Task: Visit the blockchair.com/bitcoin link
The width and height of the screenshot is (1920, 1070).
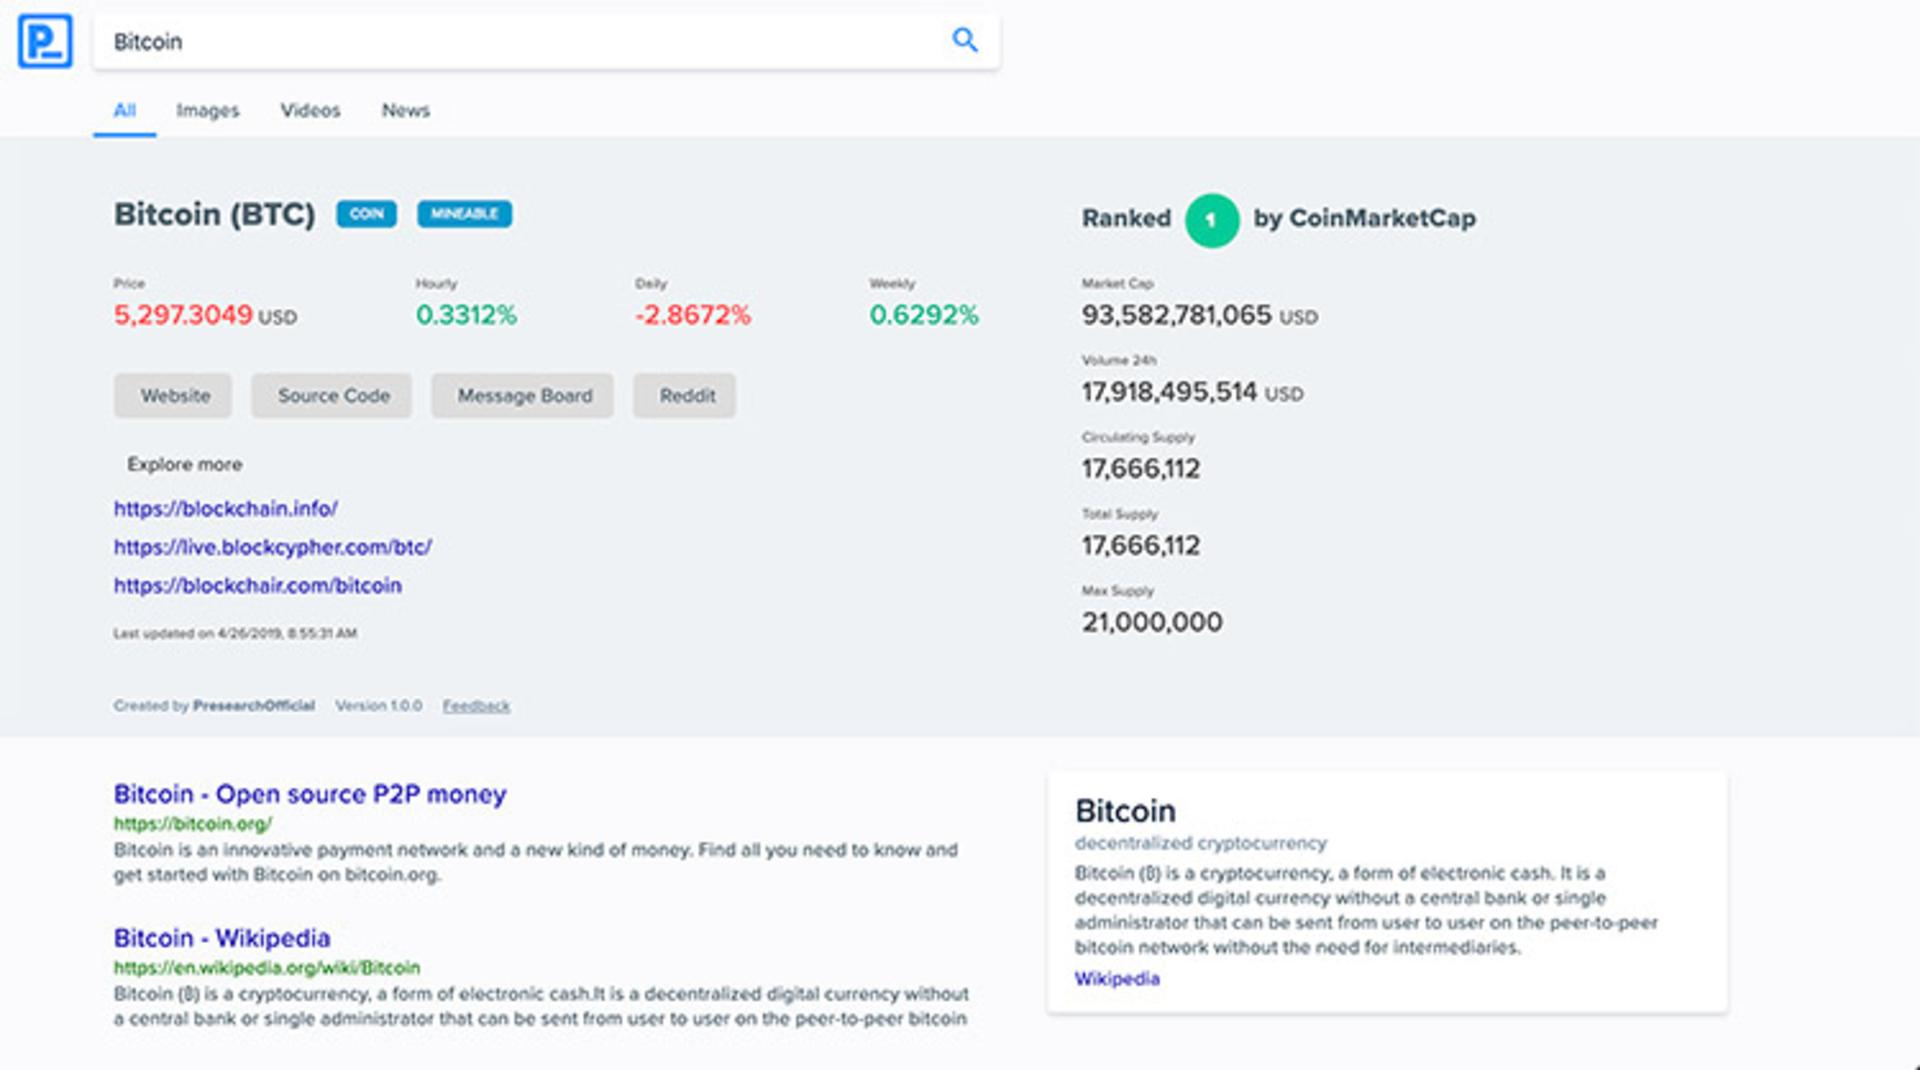Action: click(x=257, y=586)
